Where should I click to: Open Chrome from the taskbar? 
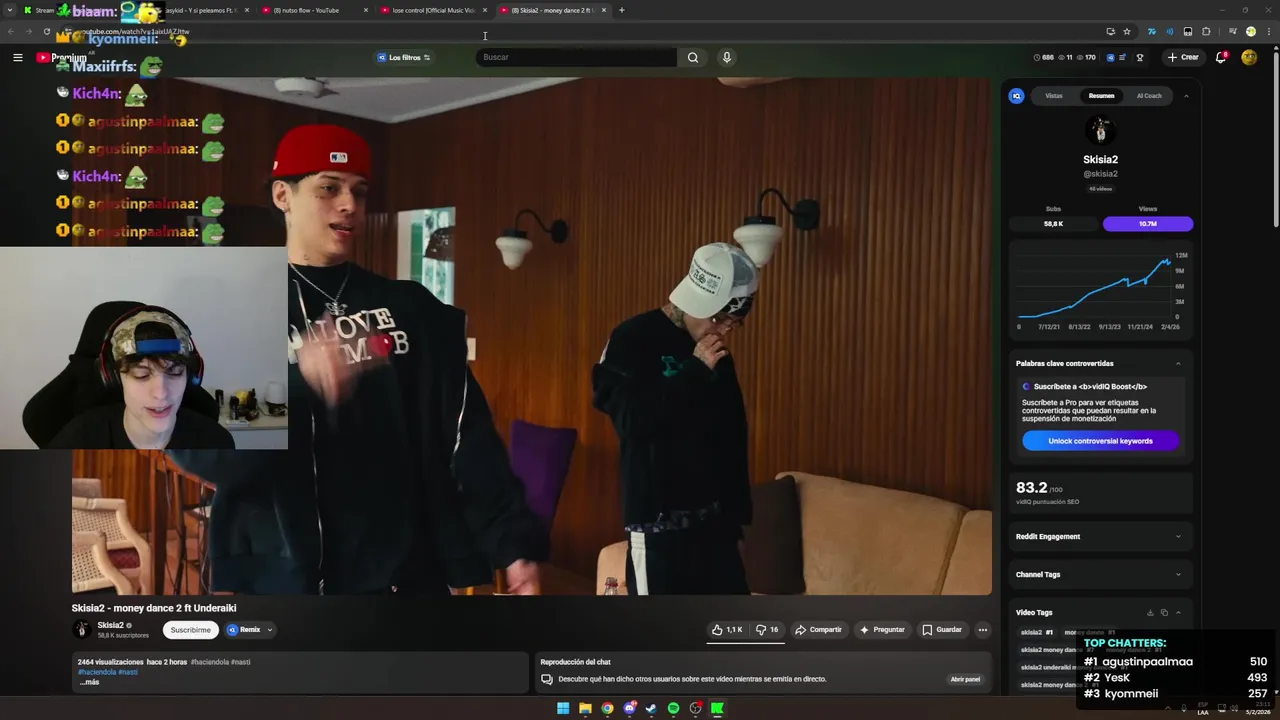click(607, 708)
